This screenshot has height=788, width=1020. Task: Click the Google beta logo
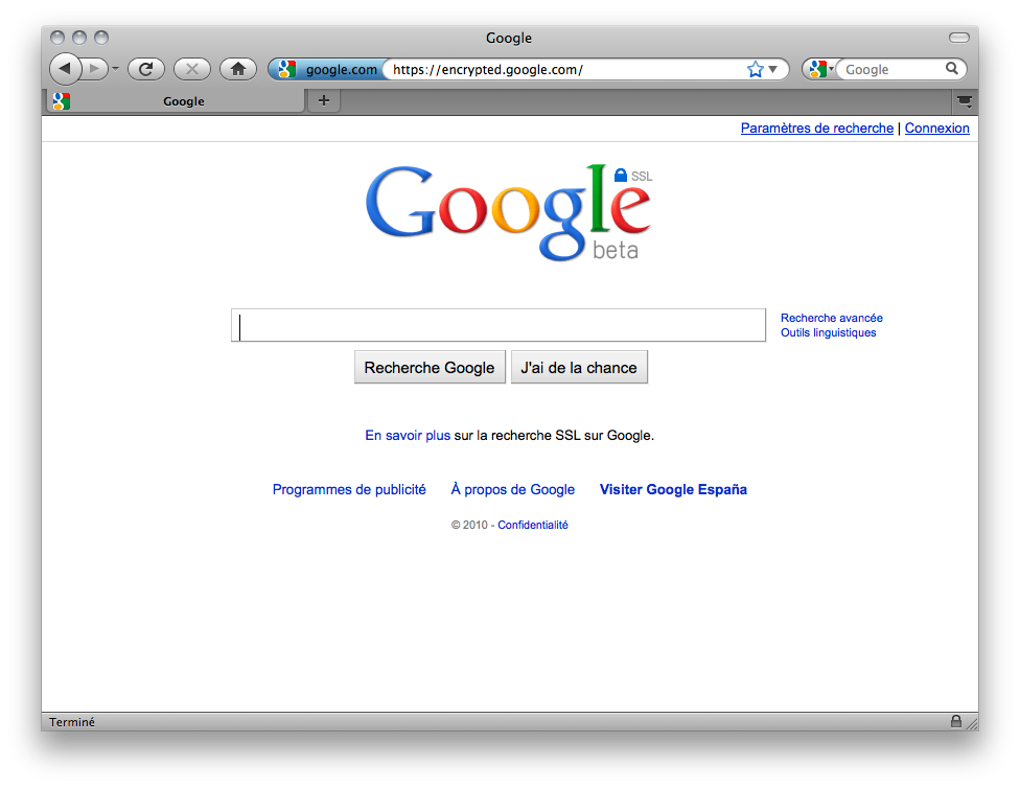point(508,213)
